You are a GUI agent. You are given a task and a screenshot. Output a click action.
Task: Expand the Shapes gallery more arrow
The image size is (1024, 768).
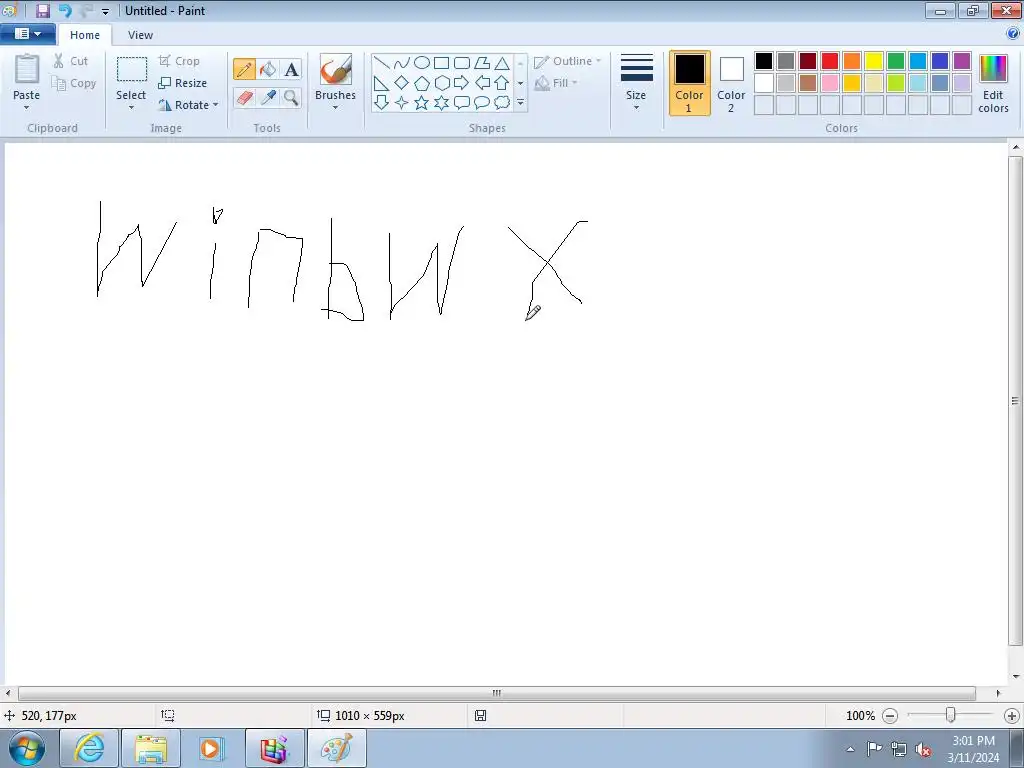click(520, 103)
